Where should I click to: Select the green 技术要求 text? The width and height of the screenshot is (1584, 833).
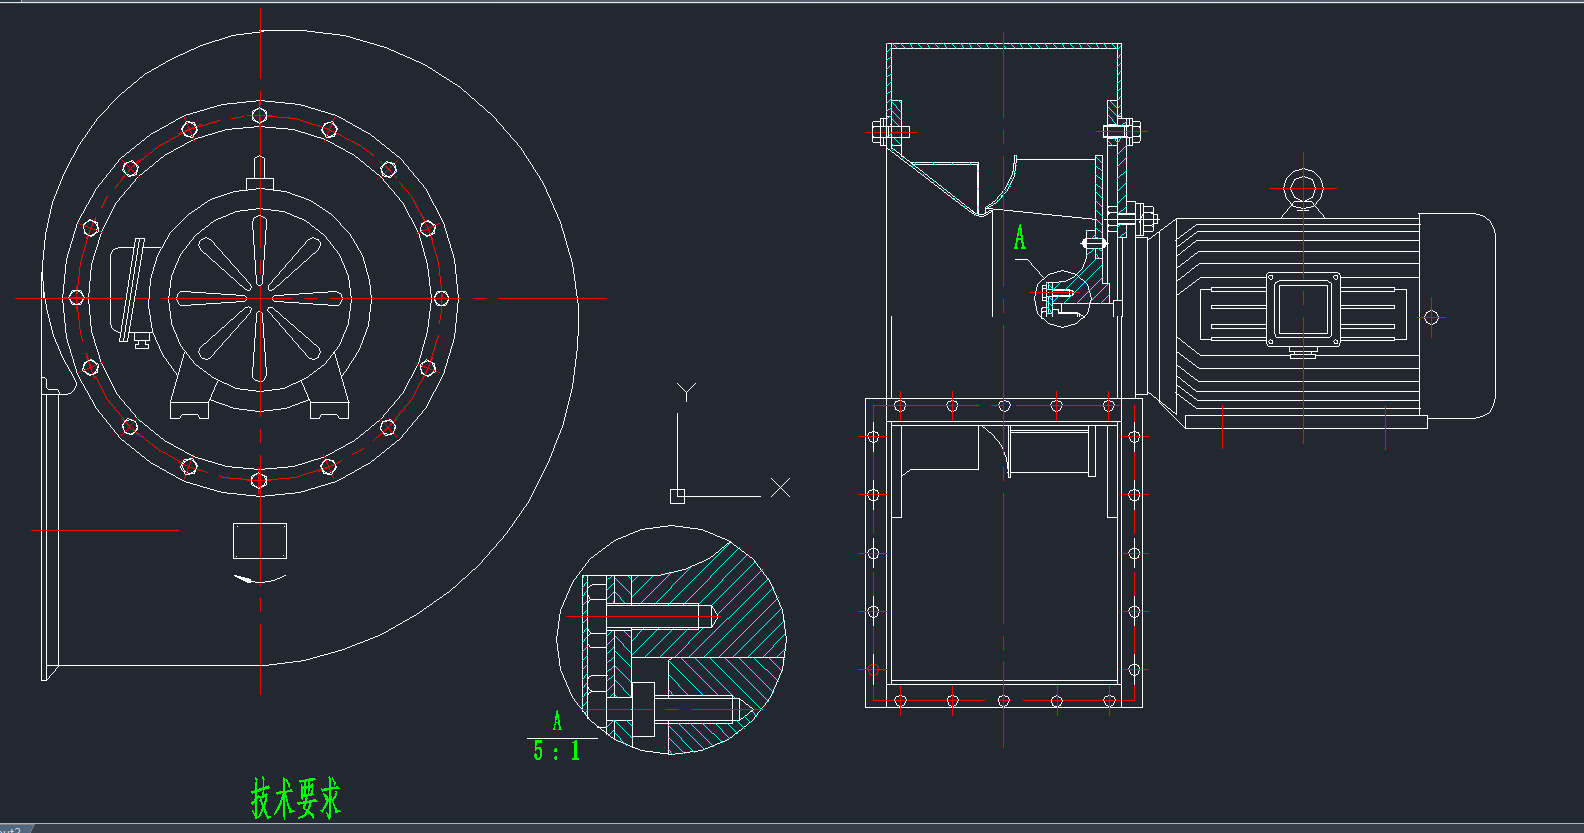[x=295, y=798]
